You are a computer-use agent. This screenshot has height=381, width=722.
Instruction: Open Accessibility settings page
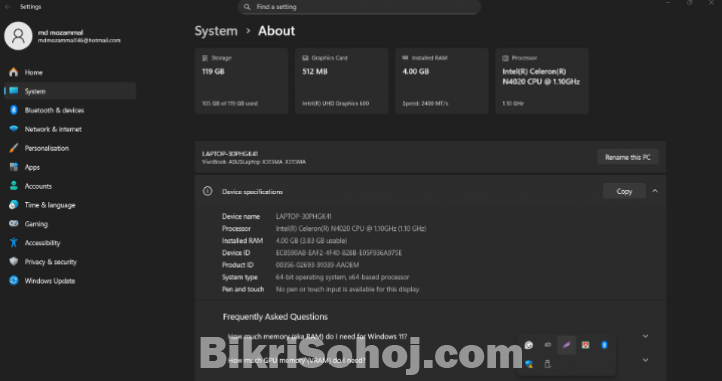click(x=70, y=242)
